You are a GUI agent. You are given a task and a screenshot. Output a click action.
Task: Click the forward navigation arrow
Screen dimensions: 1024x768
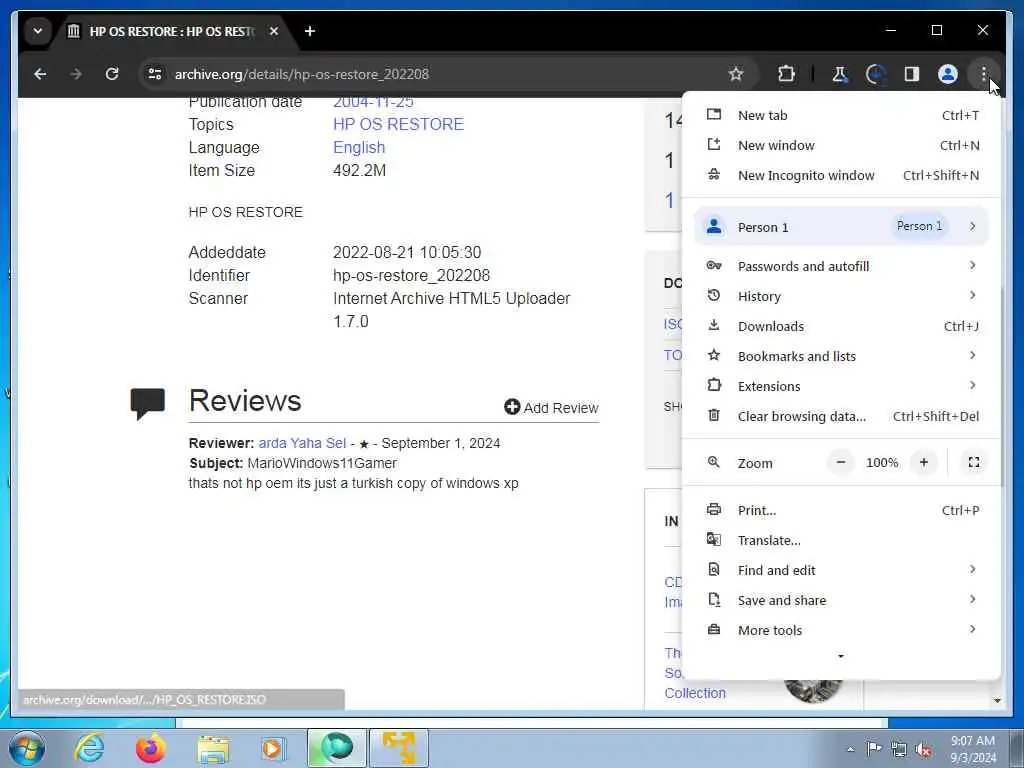click(x=76, y=74)
